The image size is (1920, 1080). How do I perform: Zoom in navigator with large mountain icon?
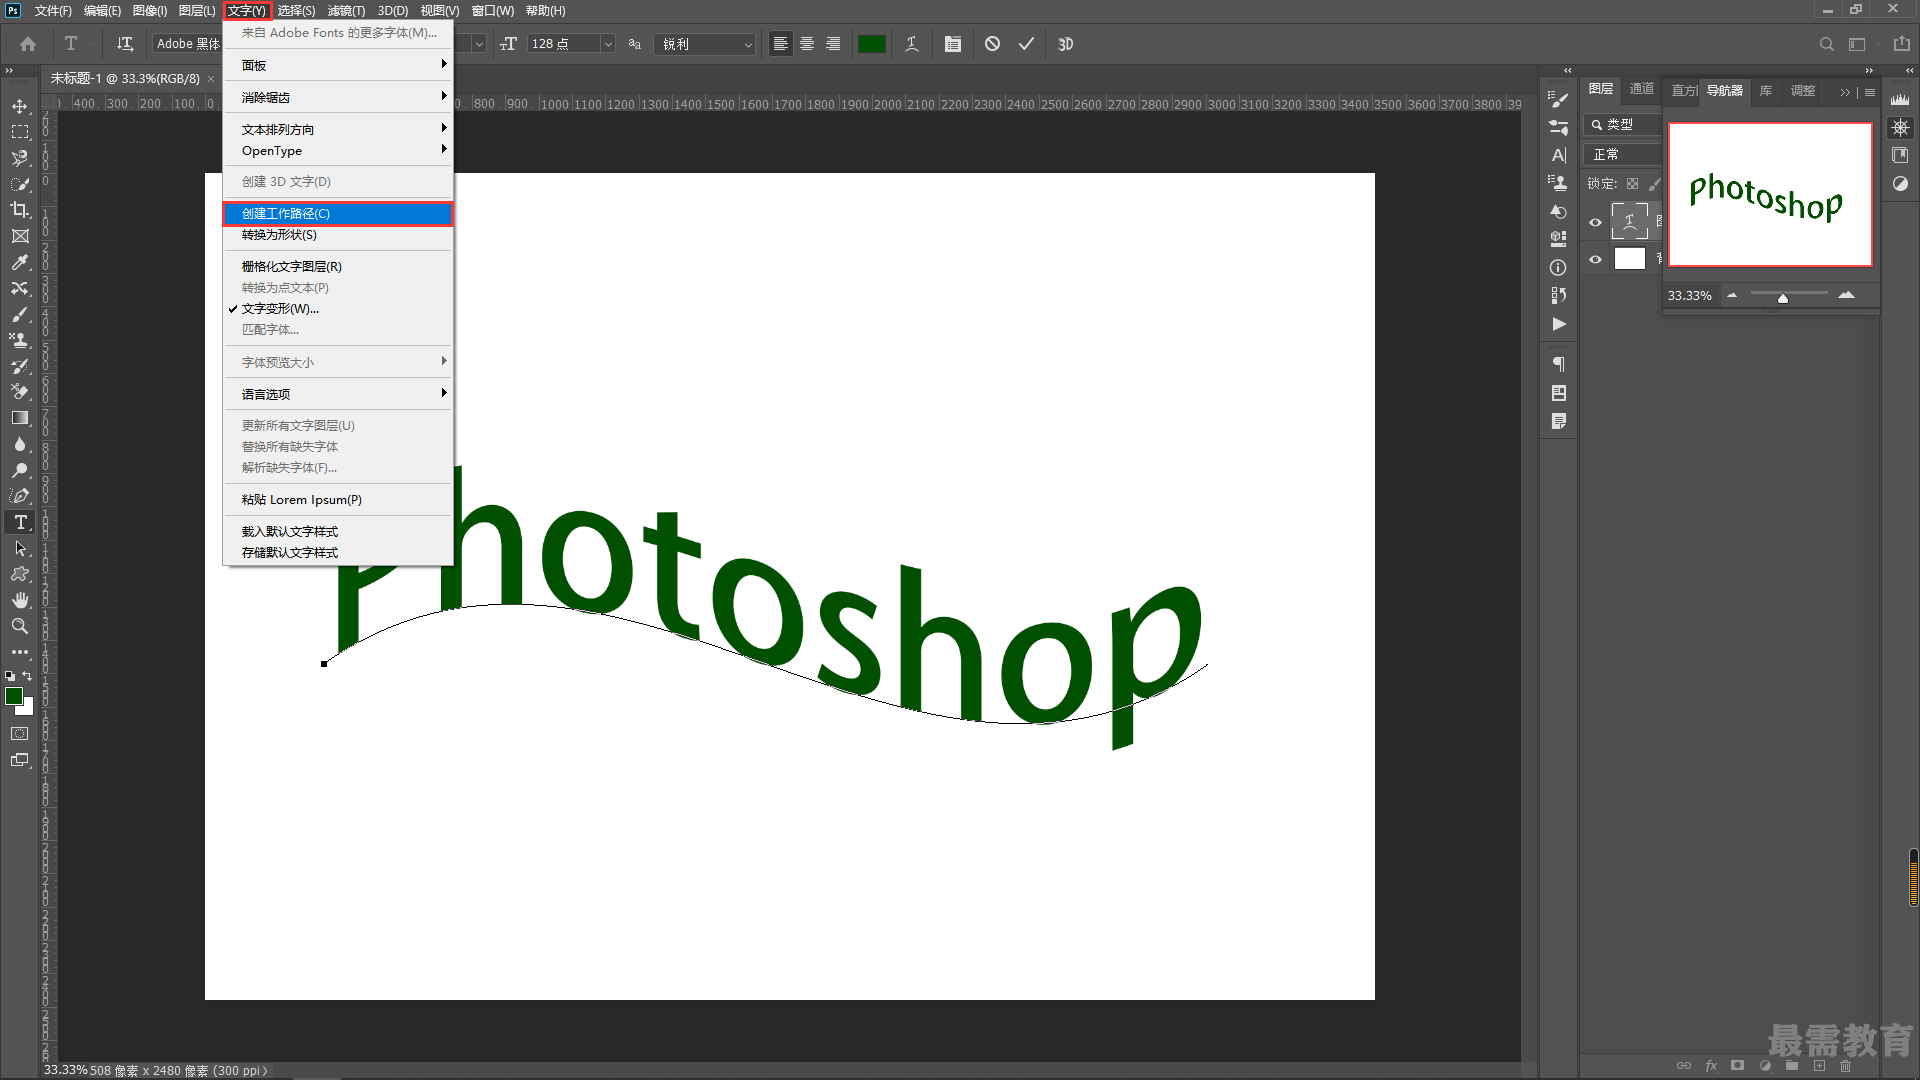pos(1846,295)
